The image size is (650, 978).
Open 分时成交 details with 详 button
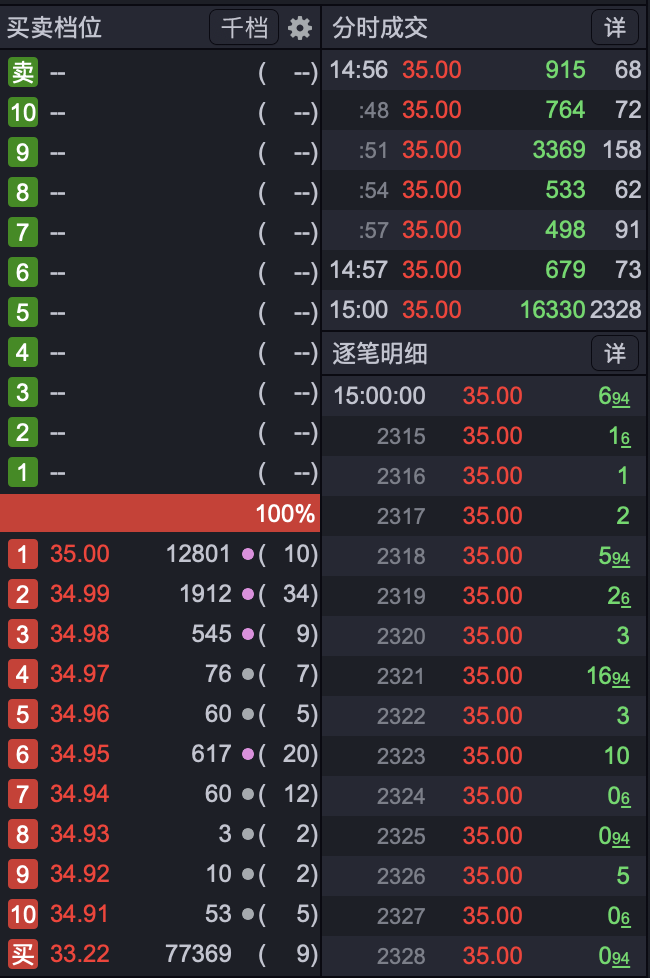click(x=614, y=27)
